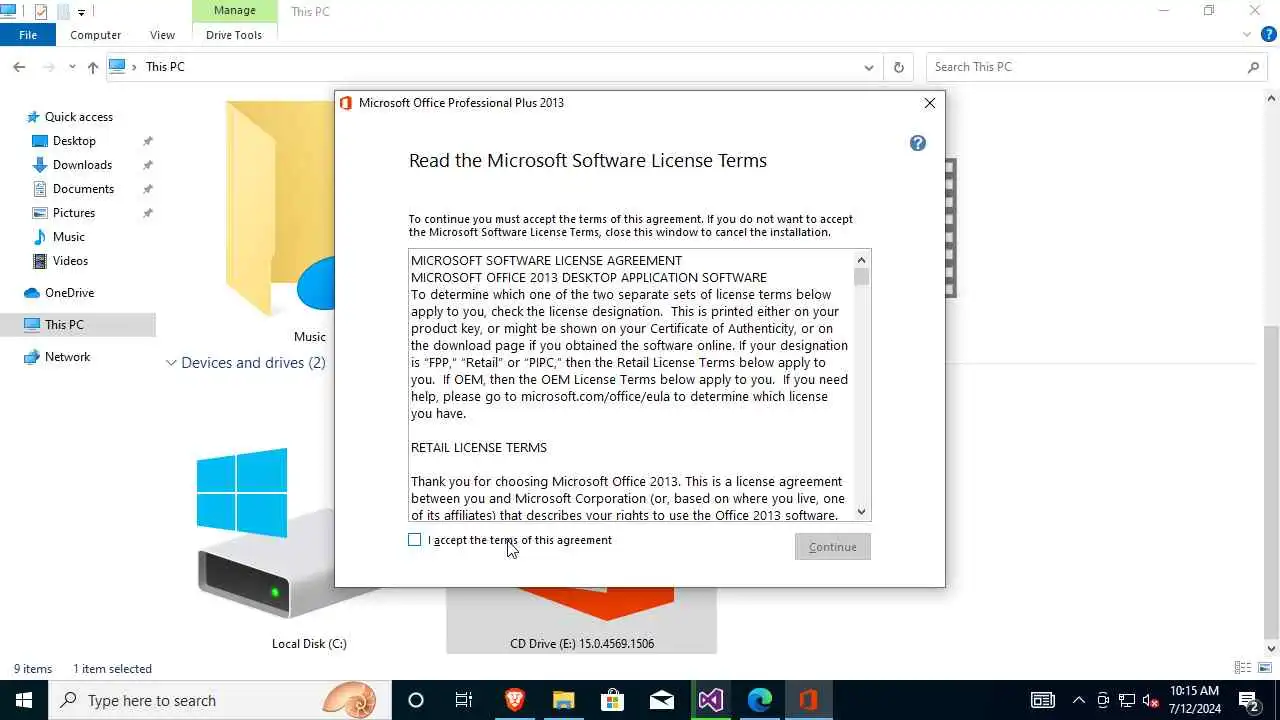Switch to details view layout icon

point(1243,668)
